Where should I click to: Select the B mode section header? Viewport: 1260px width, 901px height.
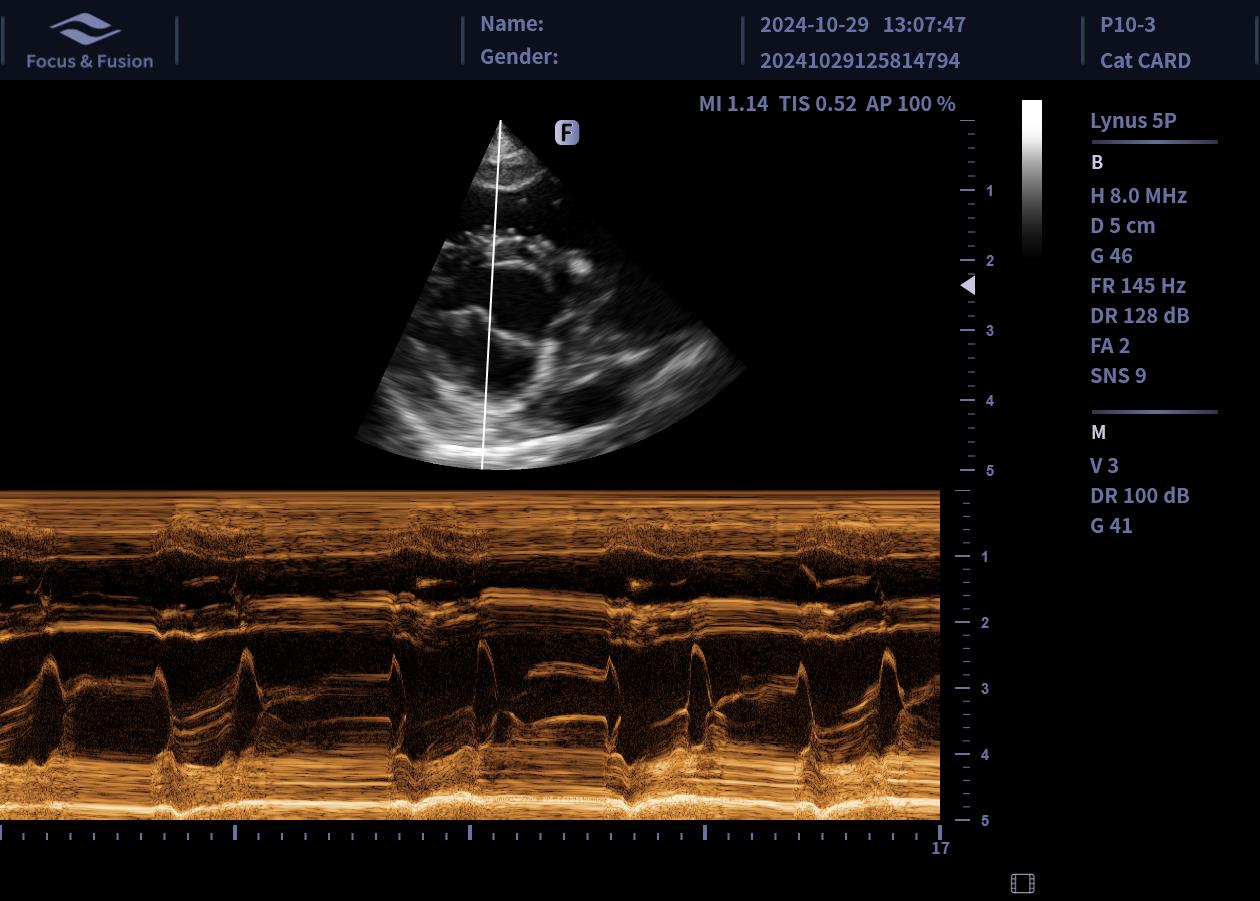click(1097, 162)
